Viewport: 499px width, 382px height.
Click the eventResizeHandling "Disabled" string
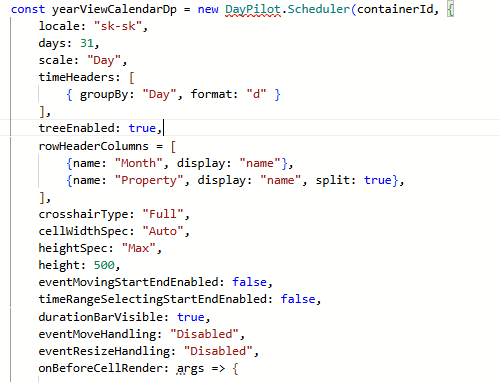[x=218, y=351]
